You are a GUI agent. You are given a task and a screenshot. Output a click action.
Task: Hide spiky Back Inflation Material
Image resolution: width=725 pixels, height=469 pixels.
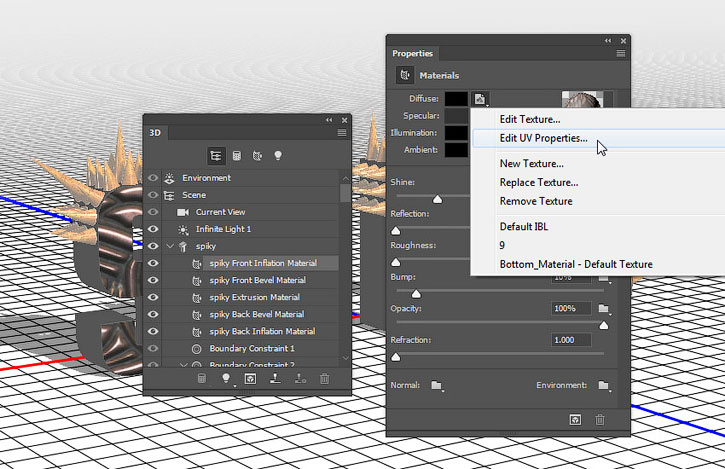[x=153, y=332]
